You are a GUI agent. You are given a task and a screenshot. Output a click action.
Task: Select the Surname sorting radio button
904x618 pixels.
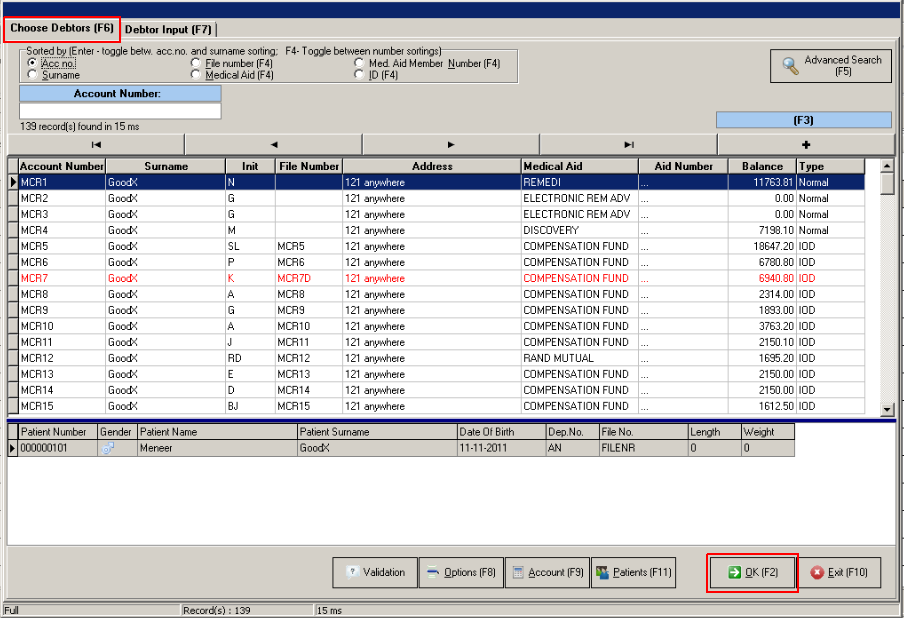(33, 75)
